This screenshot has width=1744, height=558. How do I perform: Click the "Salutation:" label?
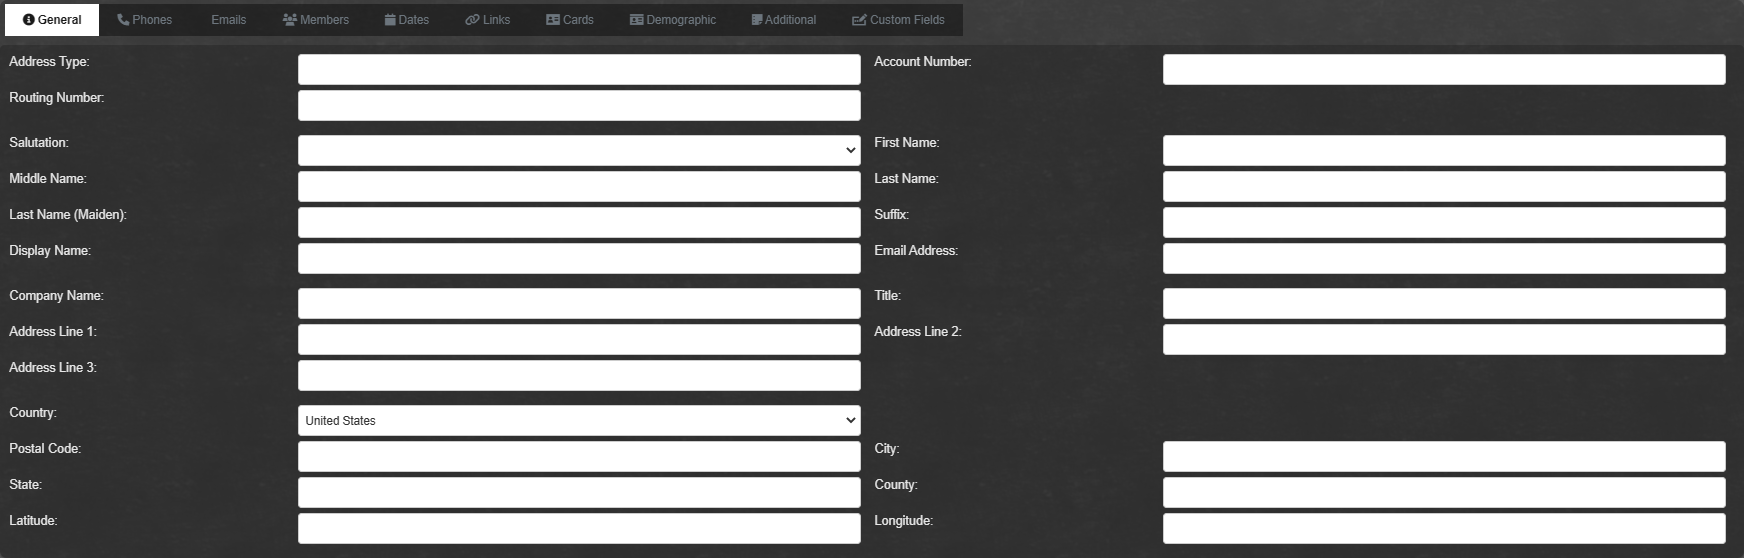click(39, 143)
